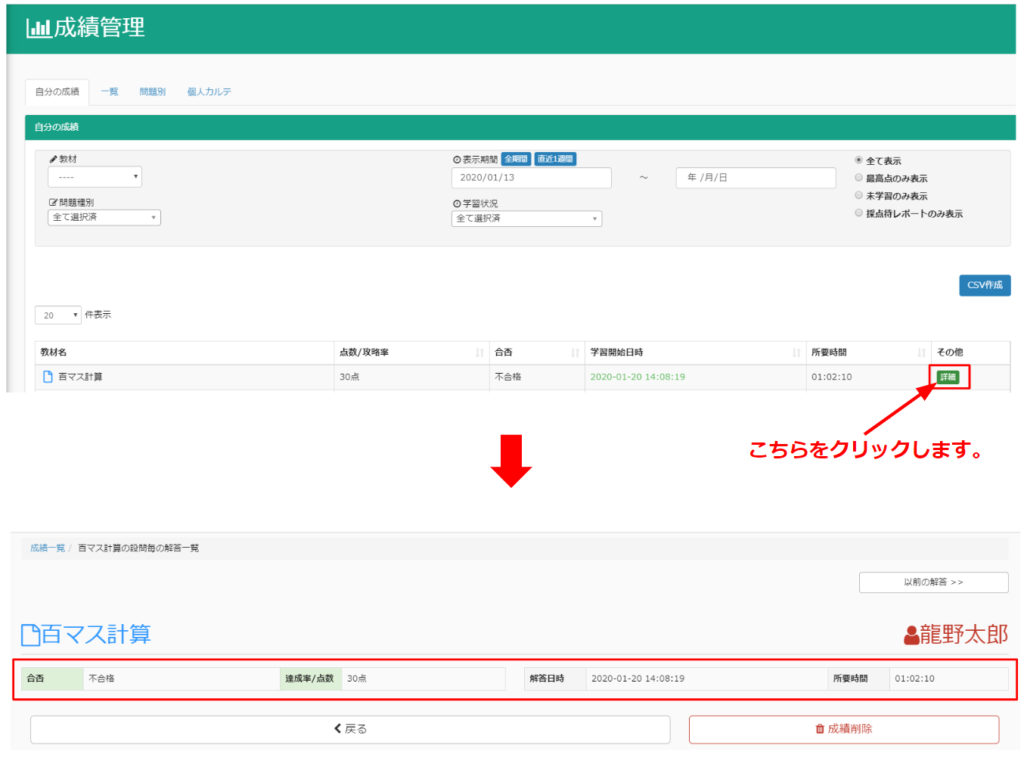The image size is (1024, 767).
Task: Switch to the 個人カルテ tab
Action: click(210, 90)
